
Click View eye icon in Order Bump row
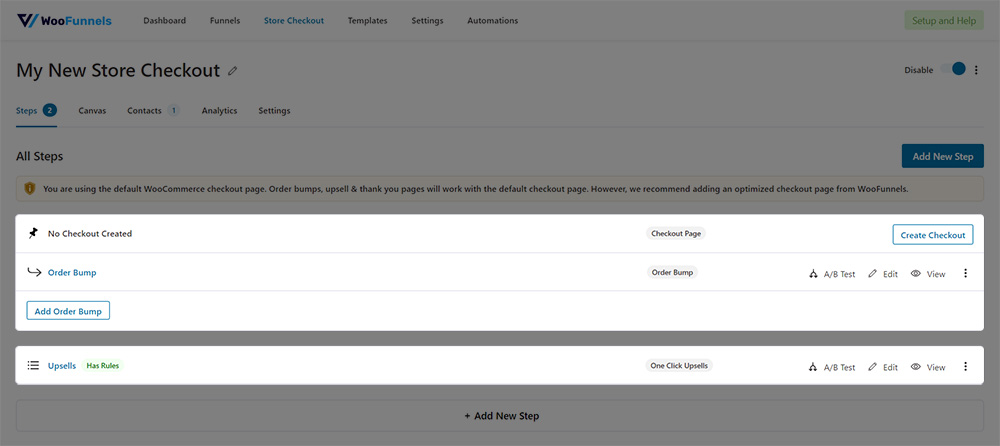[916, 273]
